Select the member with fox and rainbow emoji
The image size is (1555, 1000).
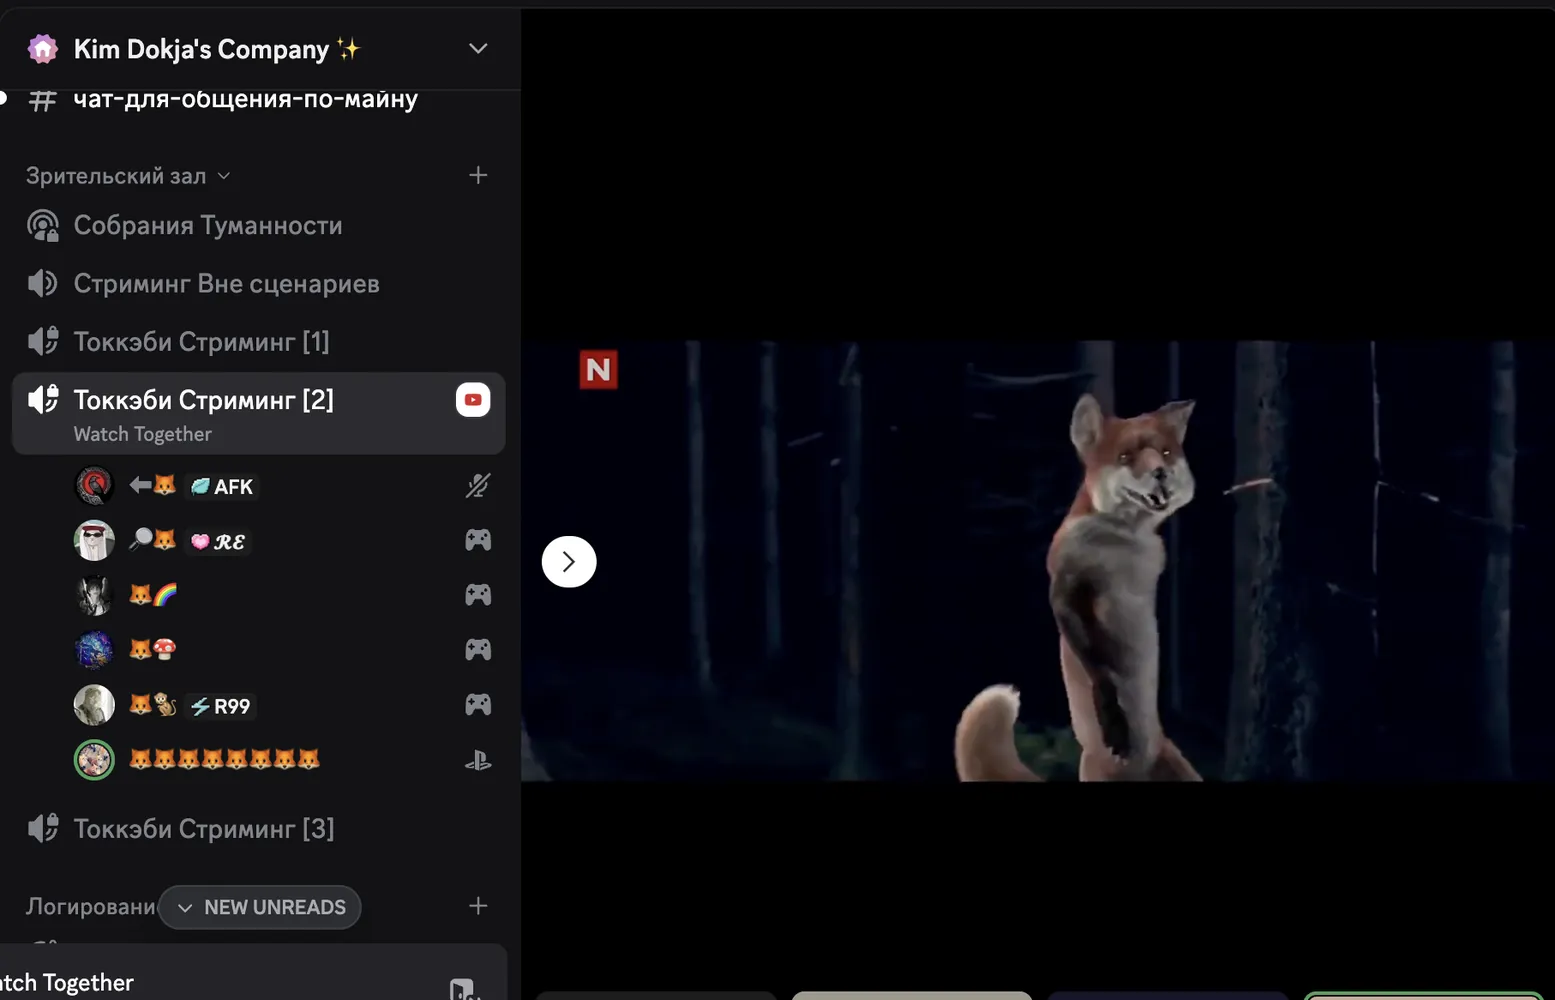283,595
